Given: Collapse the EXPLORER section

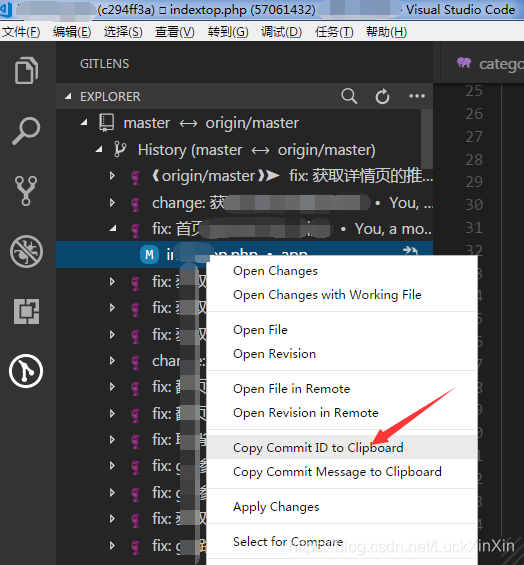Looking at the screenshot, I should pos(68,96).
